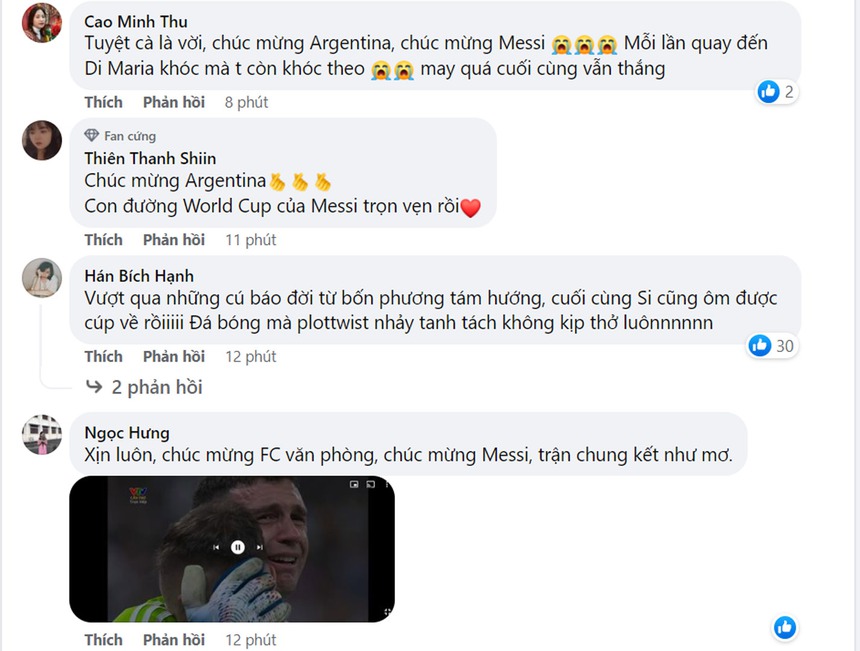Viewport: 860px width, 651px height.
Task: Click the 12 phút timestamp under the video
Action: point(250,639)
